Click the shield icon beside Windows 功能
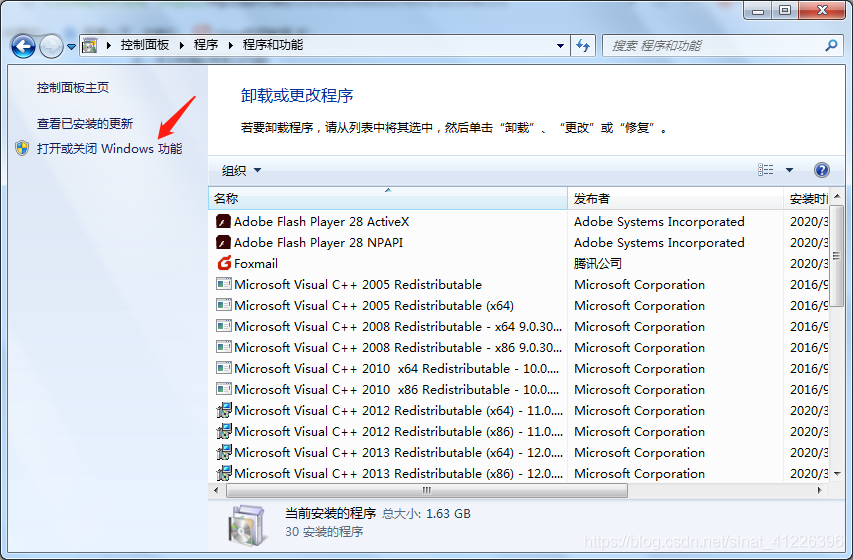Screen dimensions: 853x560 coord(22,148)
